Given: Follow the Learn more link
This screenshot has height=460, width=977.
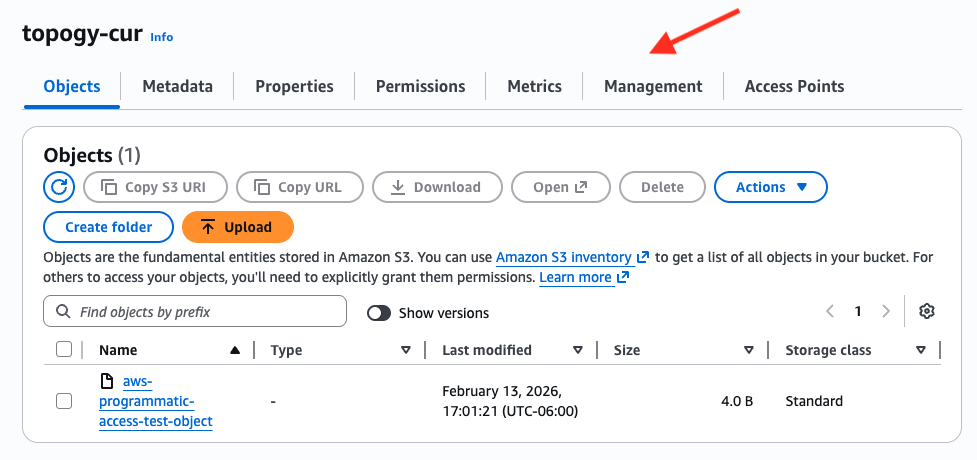Looking at the screenshot, I should click(584, 277).
